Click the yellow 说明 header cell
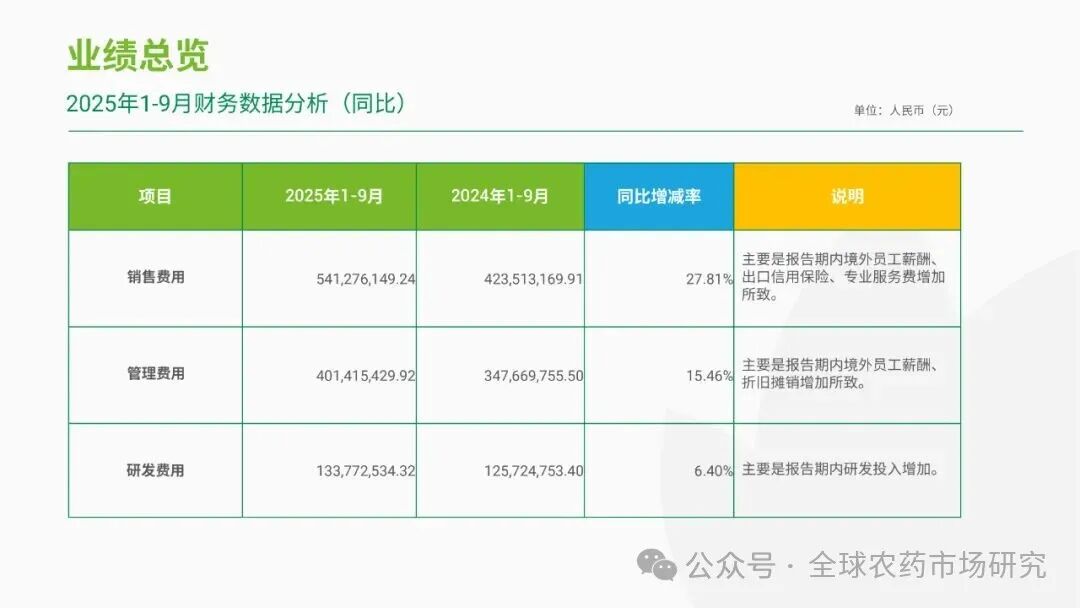 (x=847, y=196)
